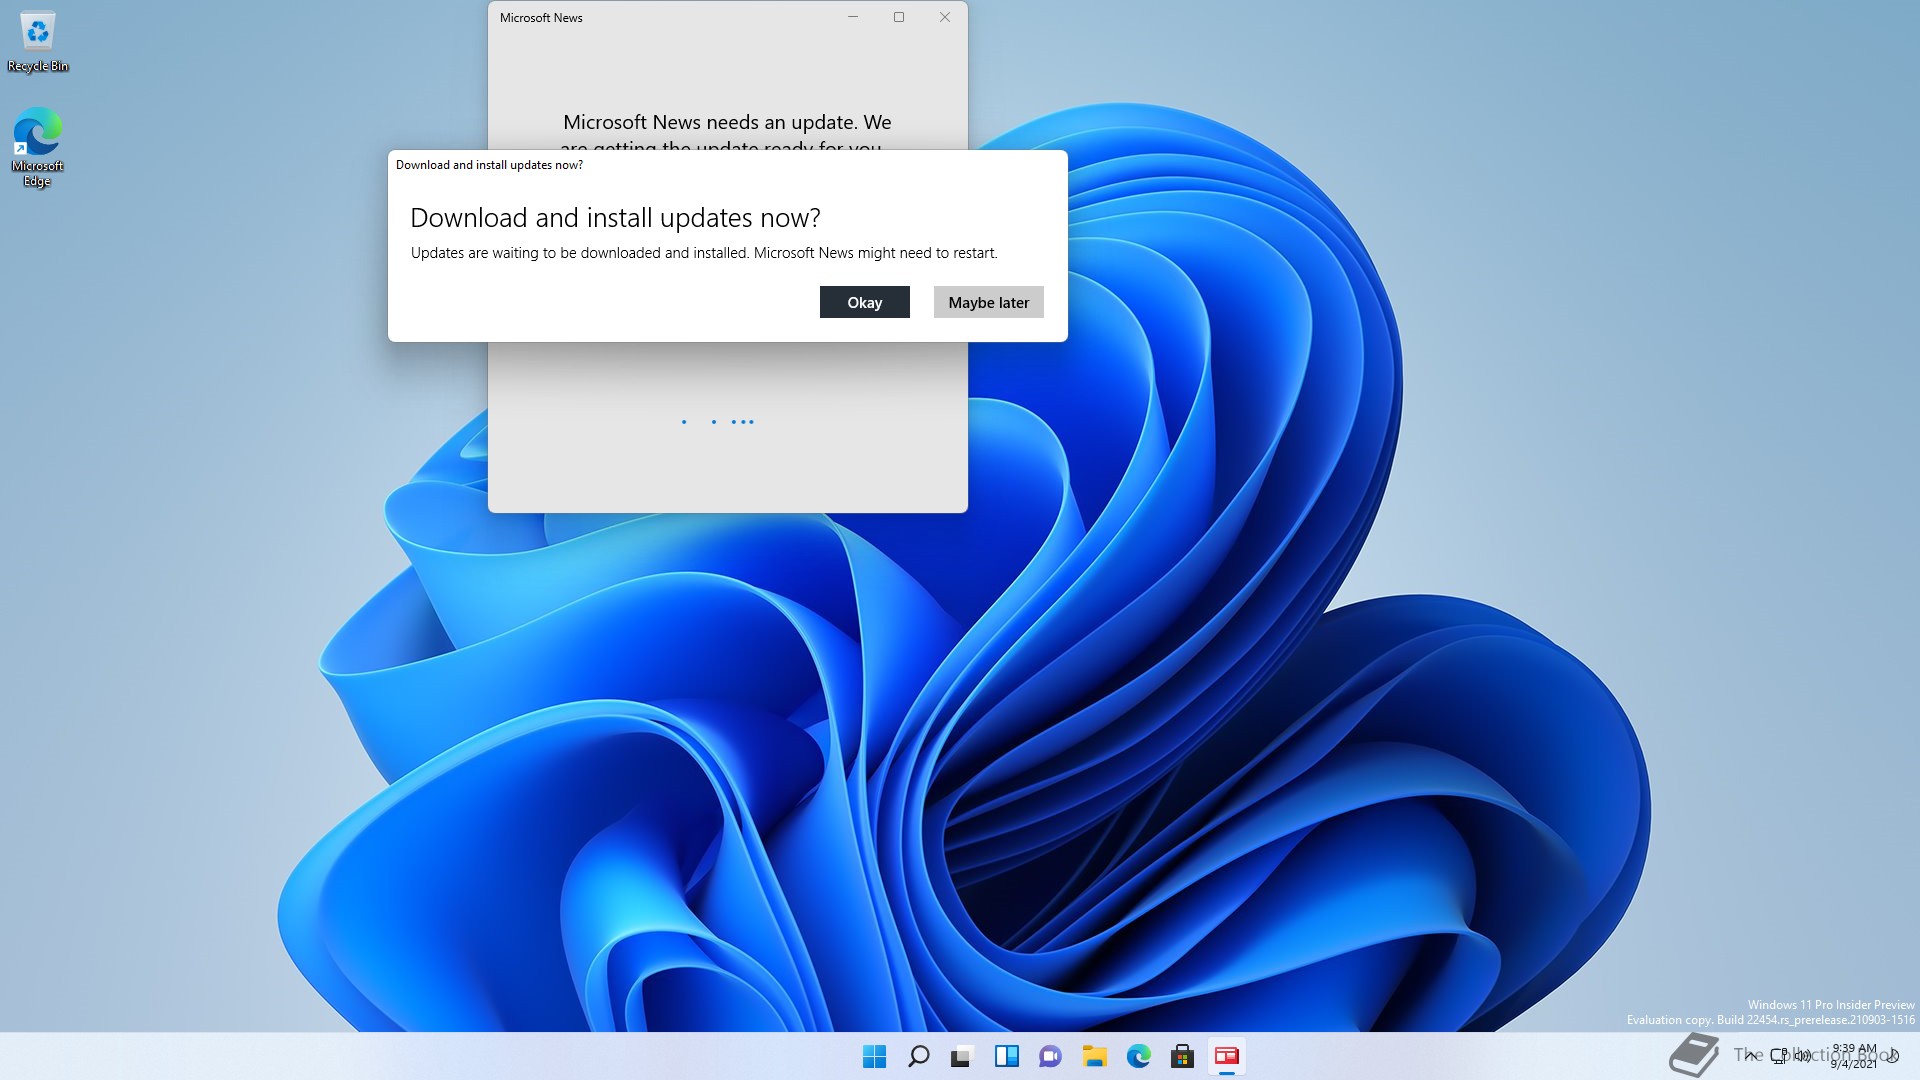Open the Windows Start menu

[874, 1056]
